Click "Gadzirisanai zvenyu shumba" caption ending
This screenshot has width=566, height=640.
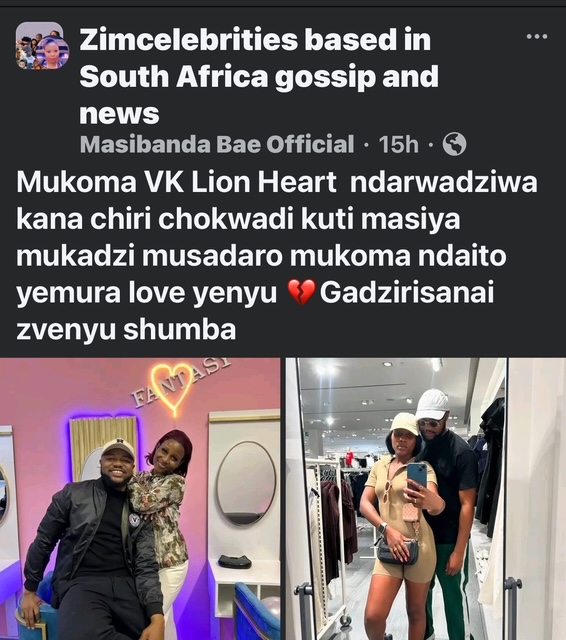click(x=255, y=311)
